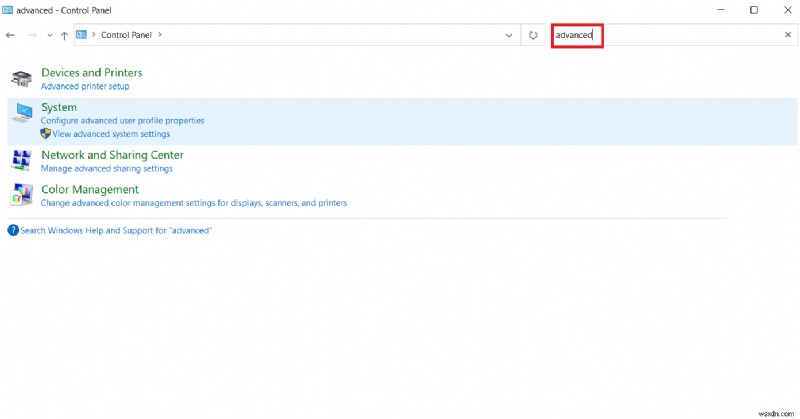Open the Devices and Printers icon
This screenshot has height=419, width=800.
(x=21, y=79)
